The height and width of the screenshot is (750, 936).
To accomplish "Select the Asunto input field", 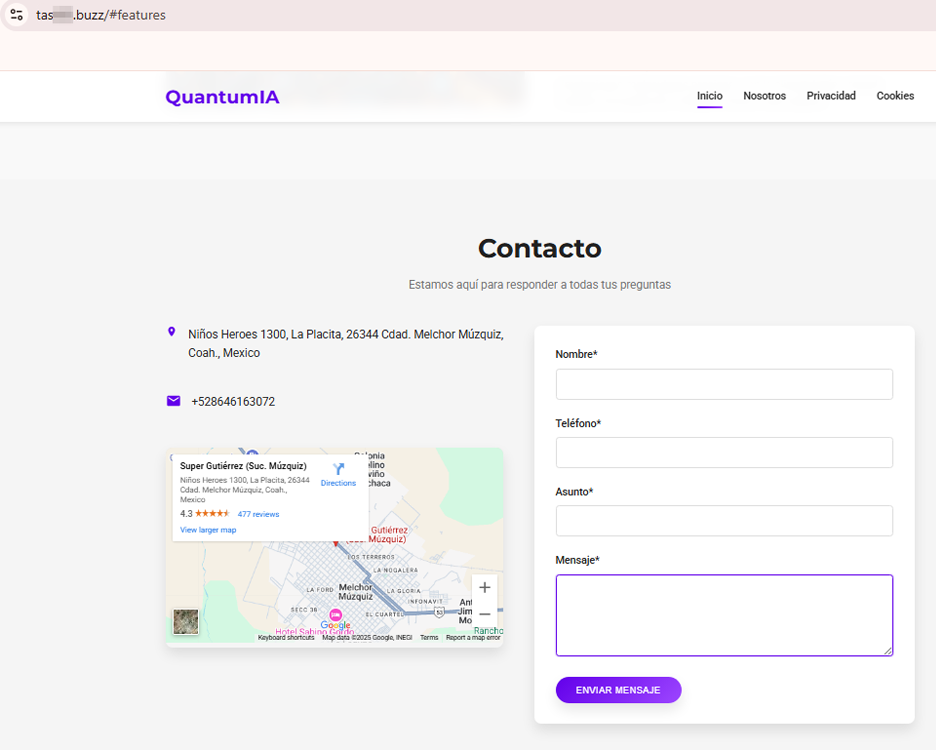I will pyautogui.click(x=724, y=520).
